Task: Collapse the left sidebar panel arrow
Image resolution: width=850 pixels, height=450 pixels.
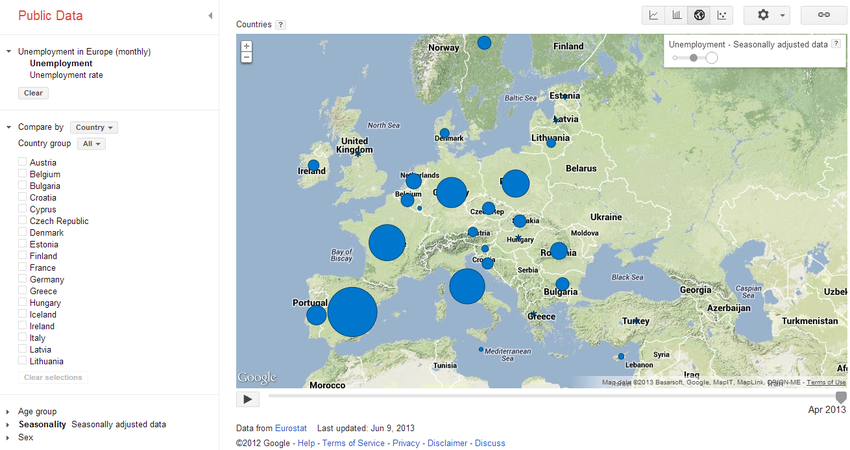Action: pos(210,16)
